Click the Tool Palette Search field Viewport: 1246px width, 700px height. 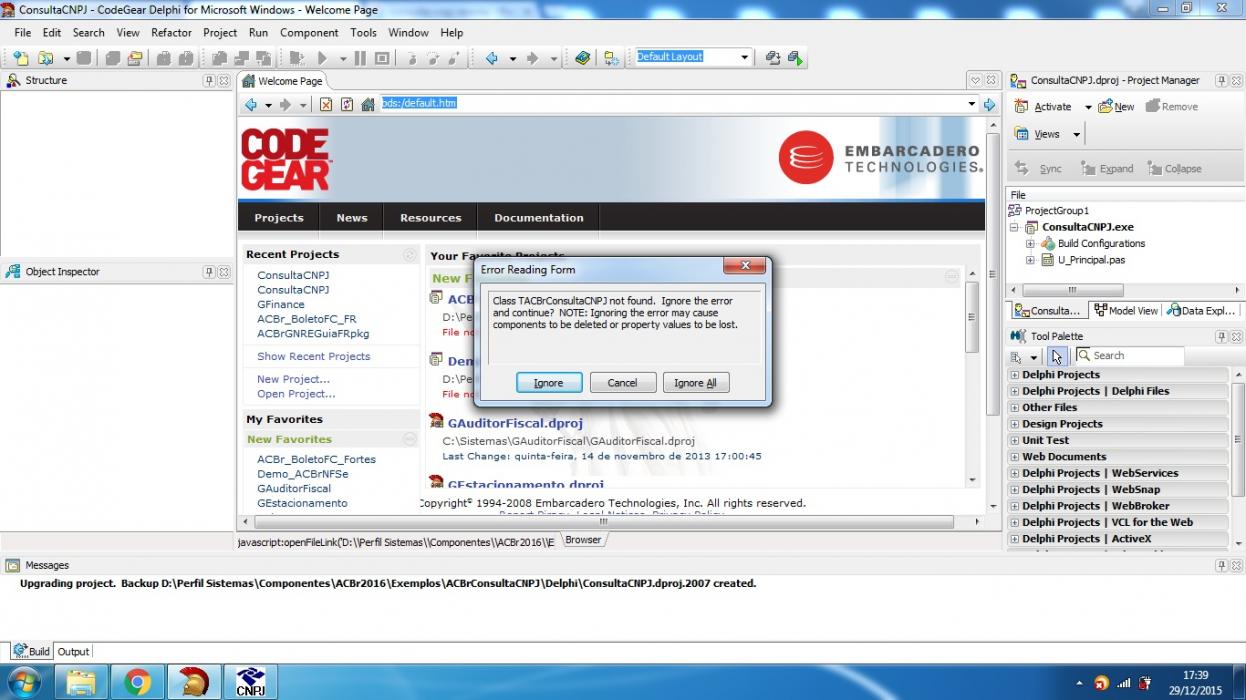[1129, 355]
